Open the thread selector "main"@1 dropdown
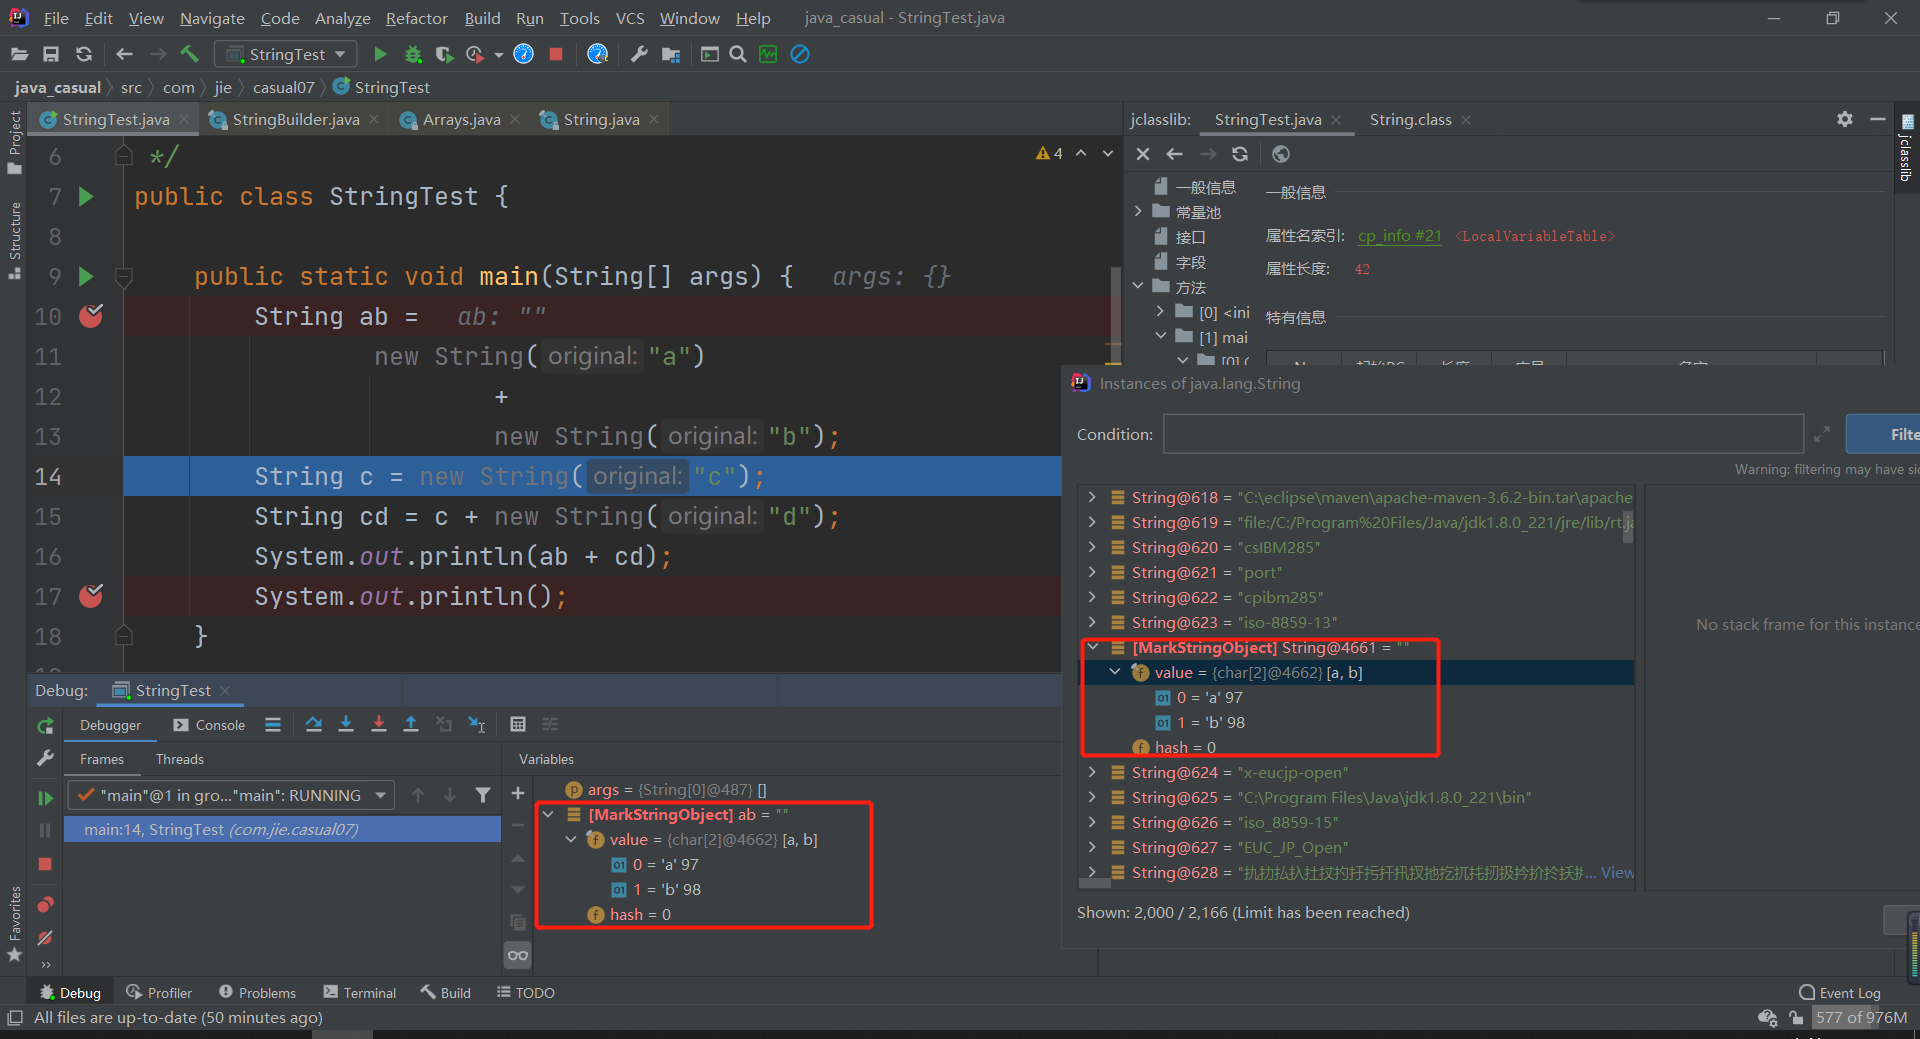Viewport: 1920px width, 1039px height. pyautogui.click(x=231, y=795)
